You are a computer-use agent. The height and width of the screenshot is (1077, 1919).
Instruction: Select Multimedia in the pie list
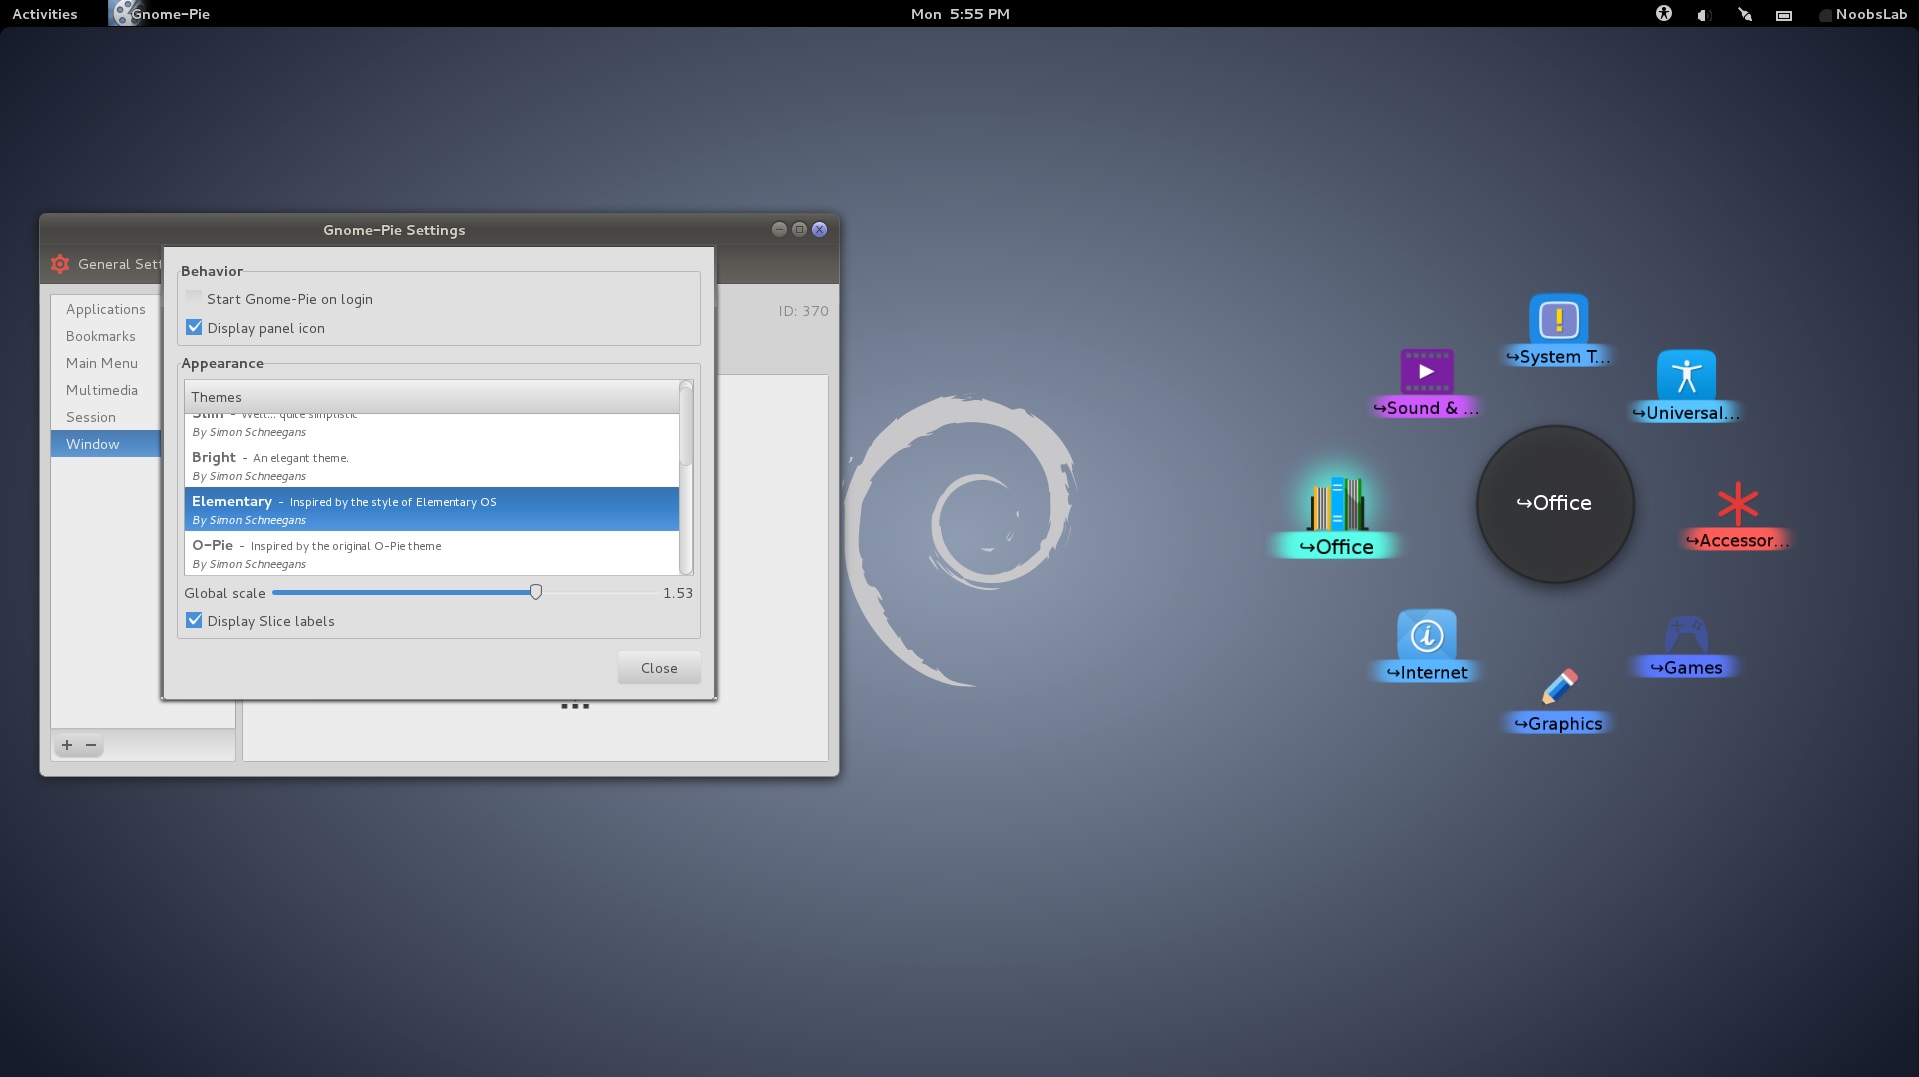click(x=106, y=390)
